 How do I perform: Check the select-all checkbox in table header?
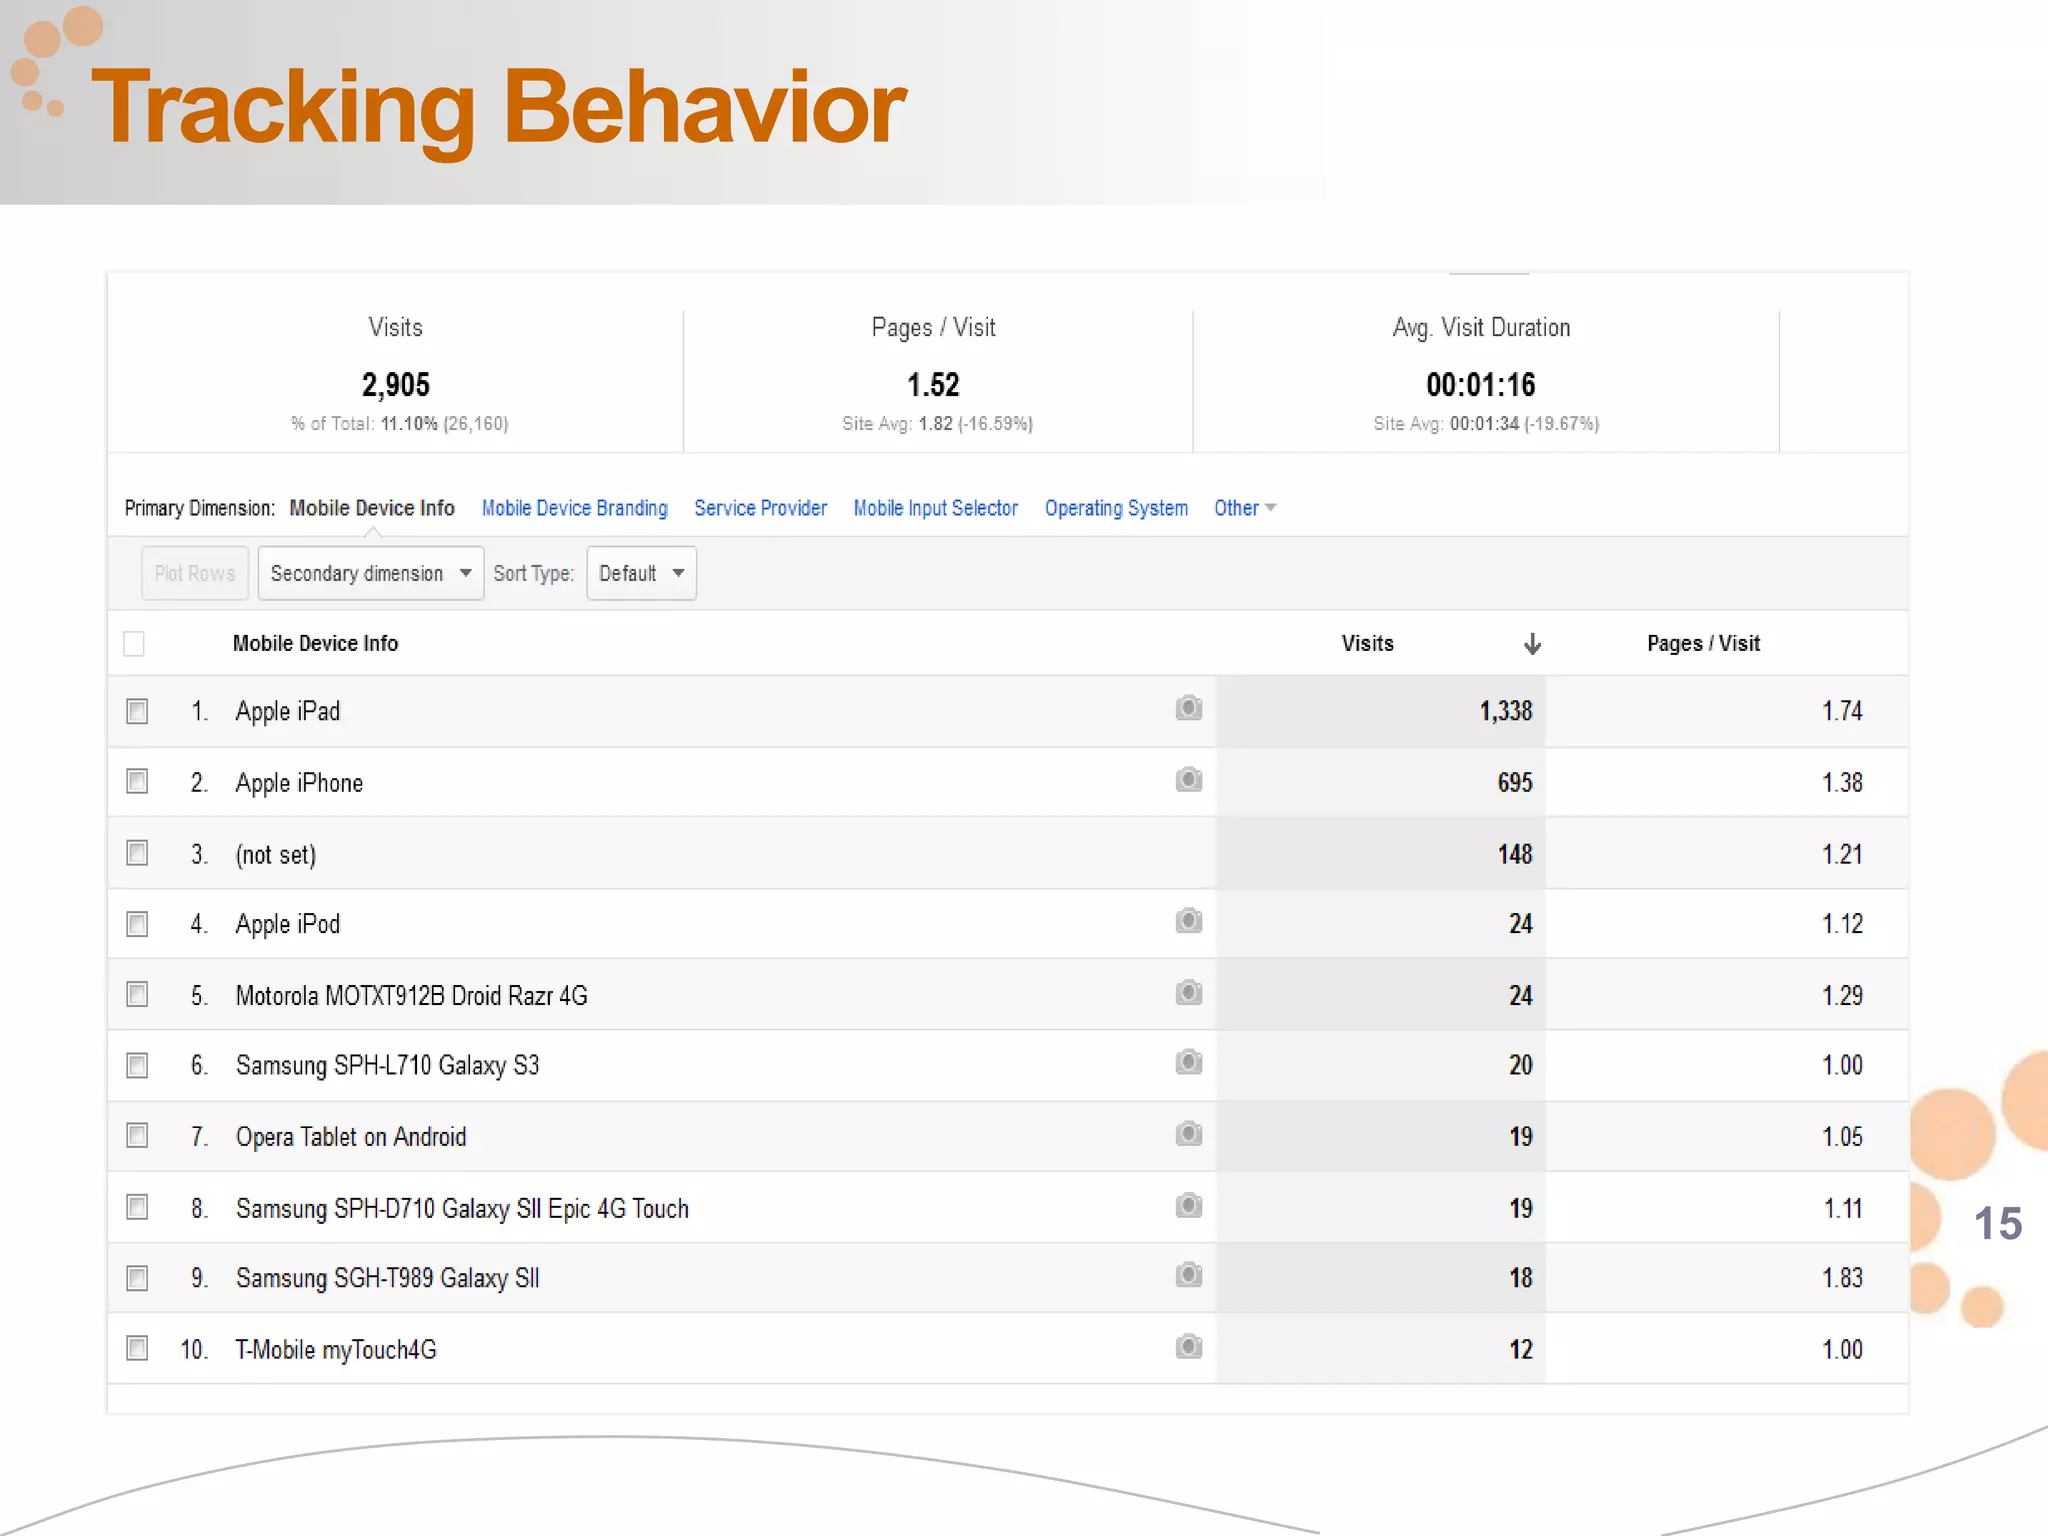point(134,643)
